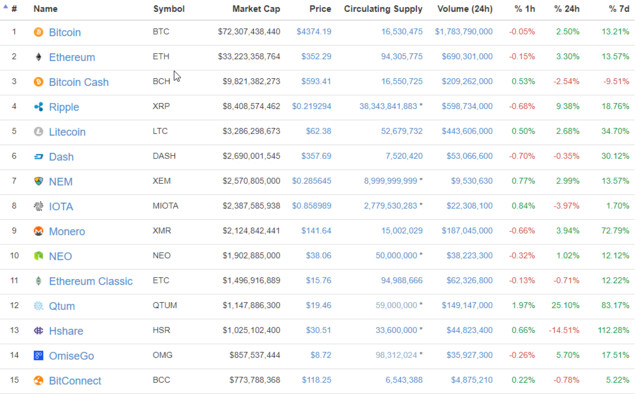
Task: Click Monero price $141.64
Action: pyautogui.click(x=316, y=231)
